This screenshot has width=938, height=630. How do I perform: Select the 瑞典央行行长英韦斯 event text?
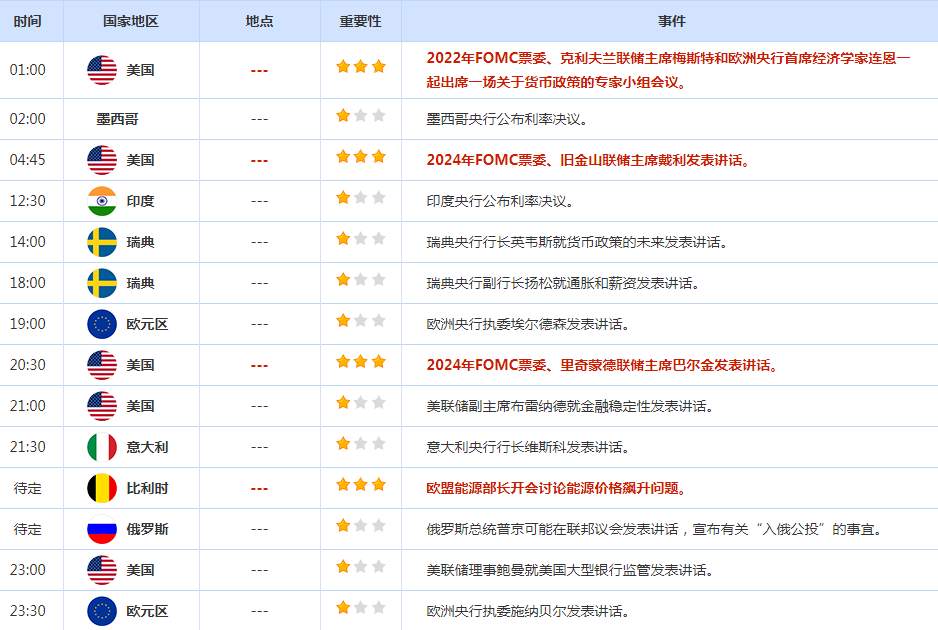[x=577, y=242]
